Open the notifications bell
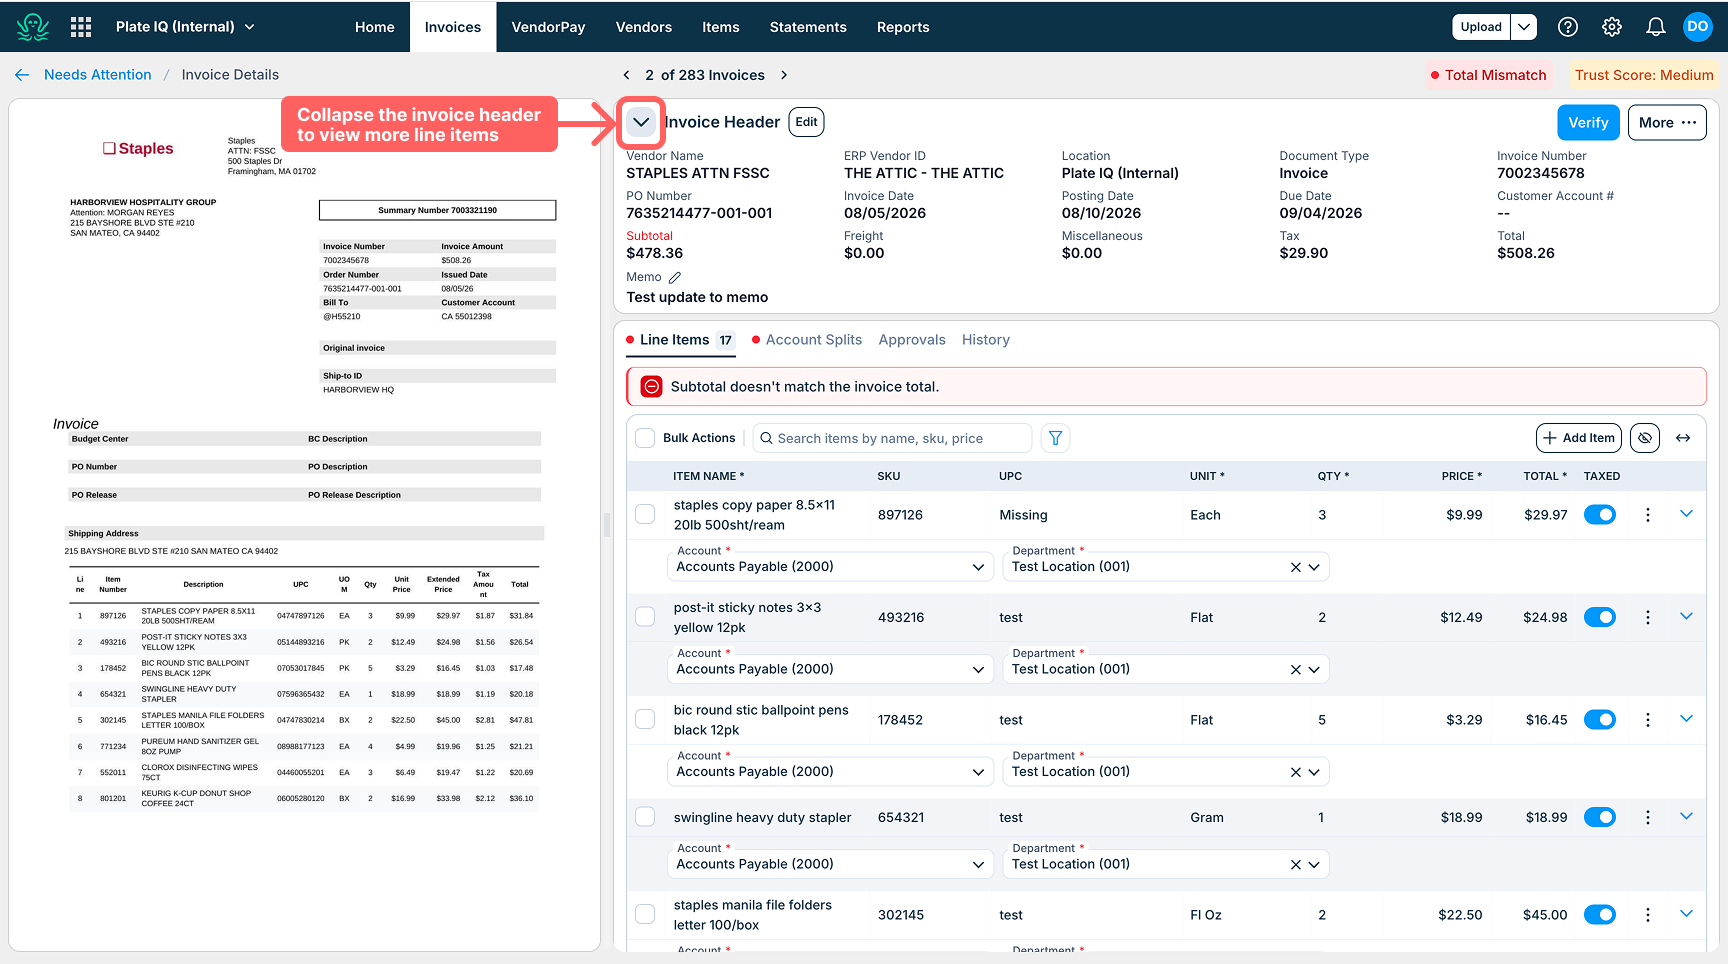1728x964 pixels. (1656, 27)
